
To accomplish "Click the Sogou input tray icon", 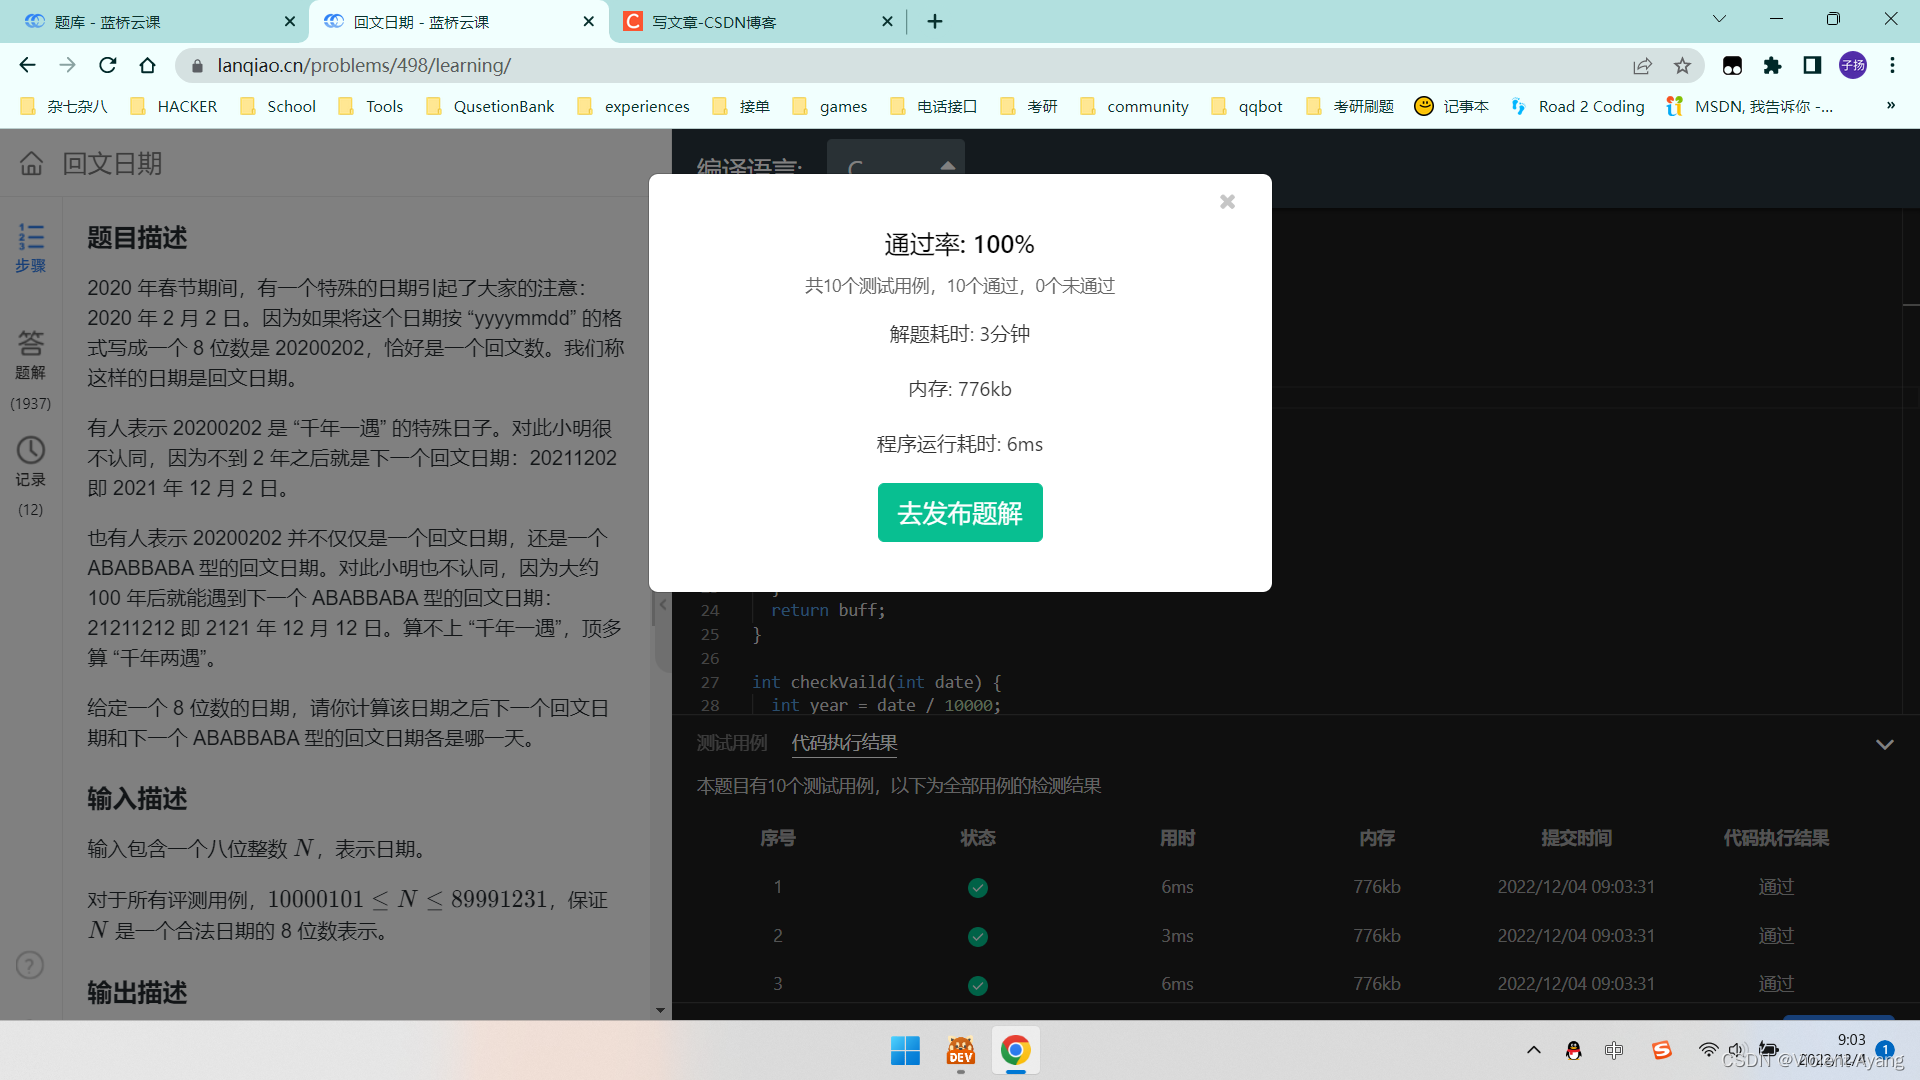I will 1662,1051.
